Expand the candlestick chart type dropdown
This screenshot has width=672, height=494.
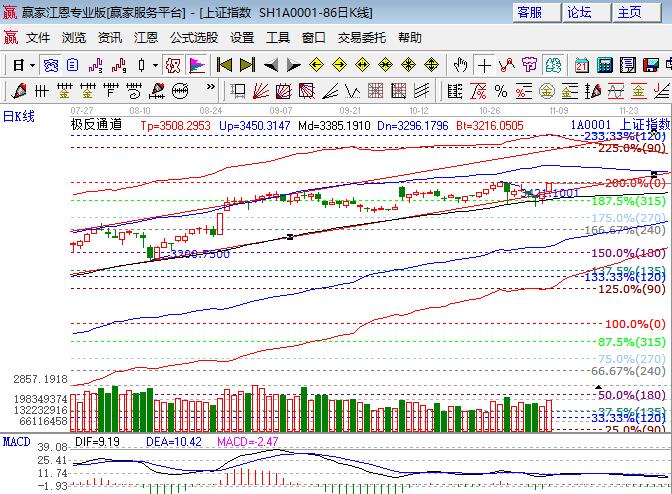(154, 65)
